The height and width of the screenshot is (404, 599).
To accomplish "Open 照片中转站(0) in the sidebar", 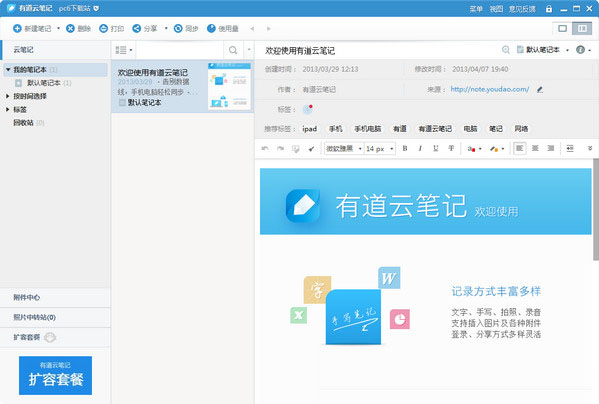I will [x=55, y=317].
